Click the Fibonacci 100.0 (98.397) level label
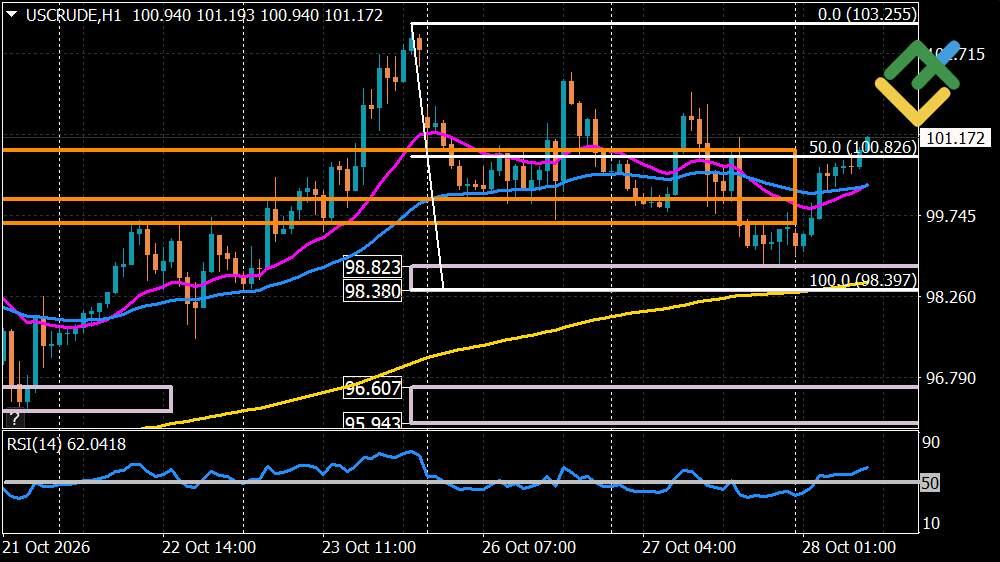 863,280
